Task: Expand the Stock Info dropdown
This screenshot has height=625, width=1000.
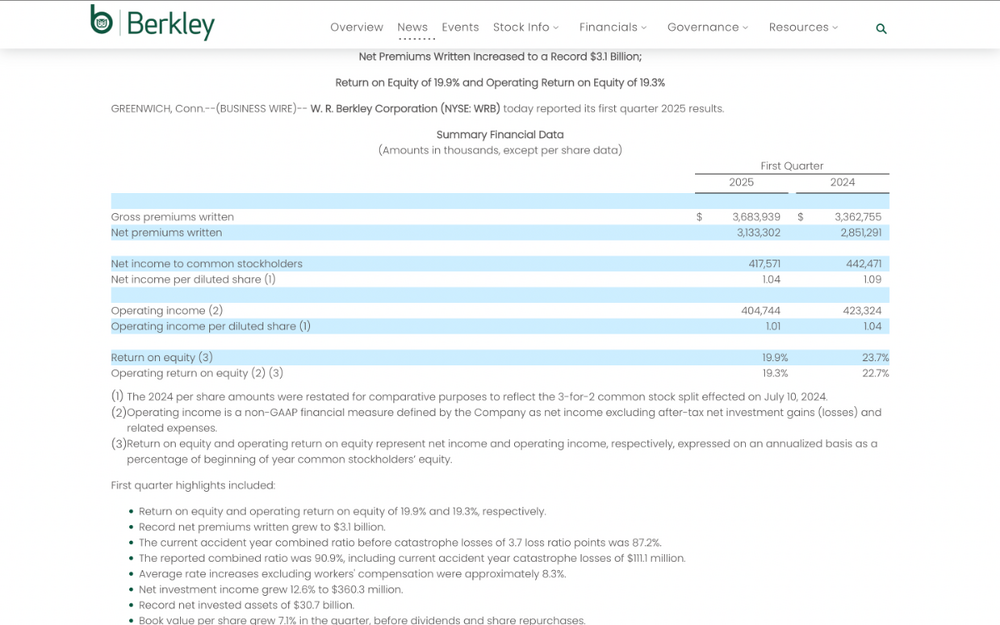Action: [x=526, y=27]
